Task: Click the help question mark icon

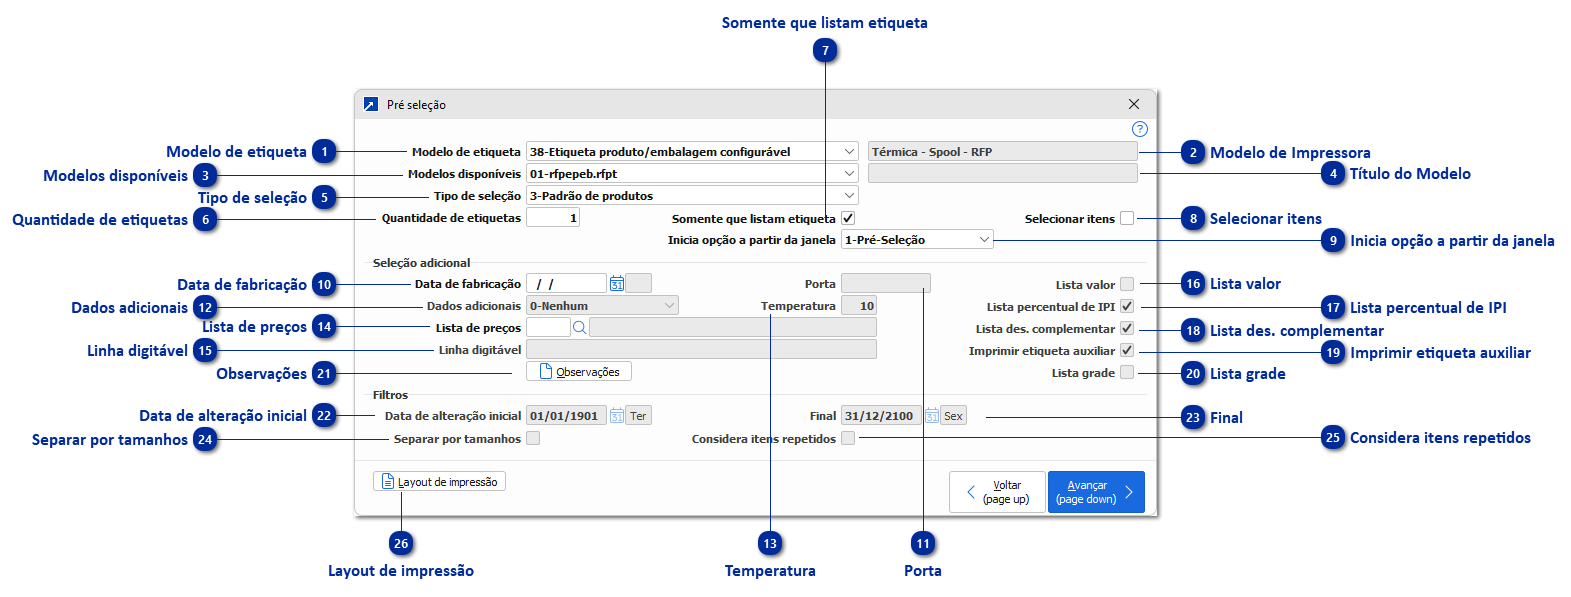Action: 1139,129
